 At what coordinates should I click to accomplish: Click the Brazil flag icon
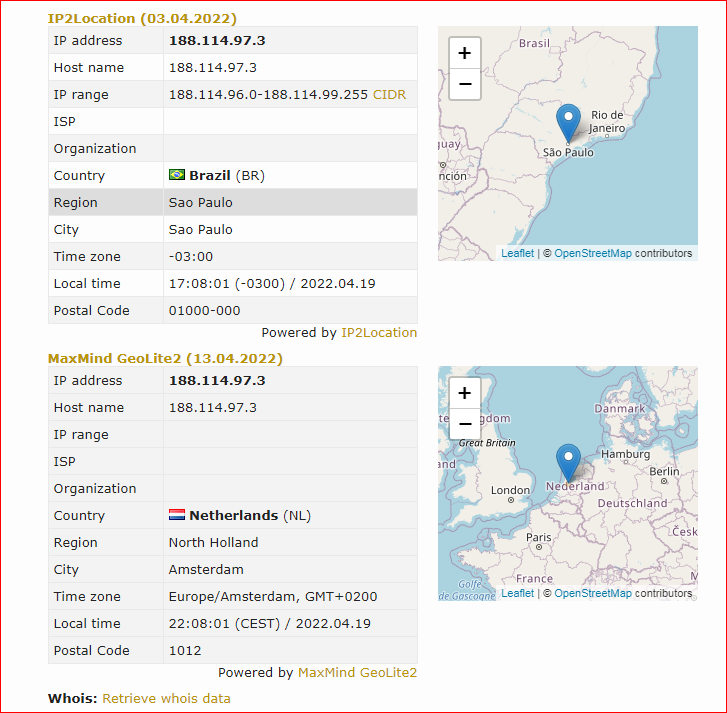click(x=177, y=175)
